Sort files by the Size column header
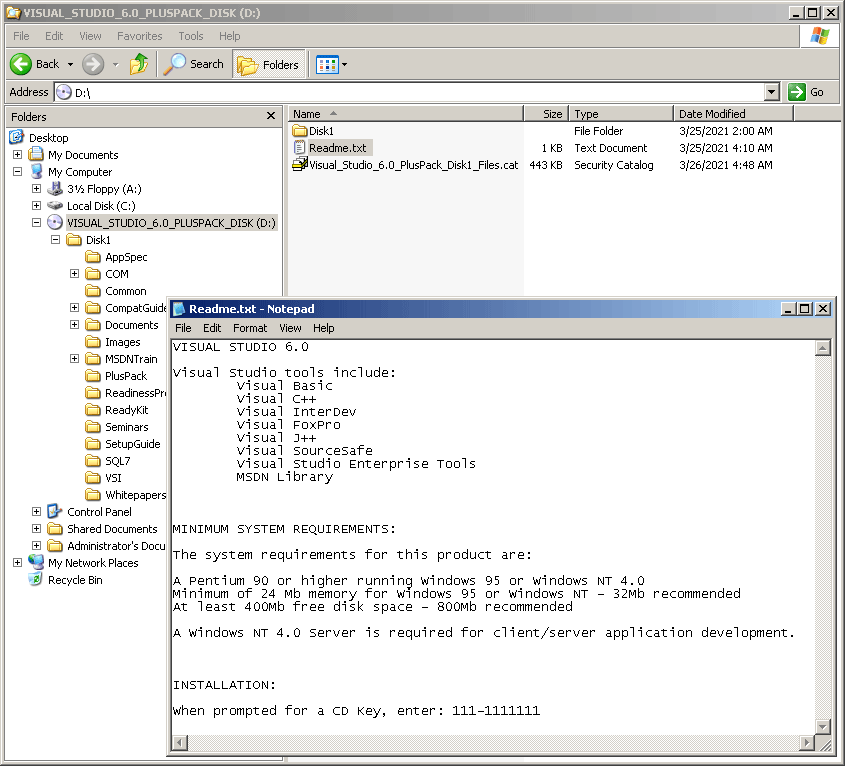 [546, 114]
